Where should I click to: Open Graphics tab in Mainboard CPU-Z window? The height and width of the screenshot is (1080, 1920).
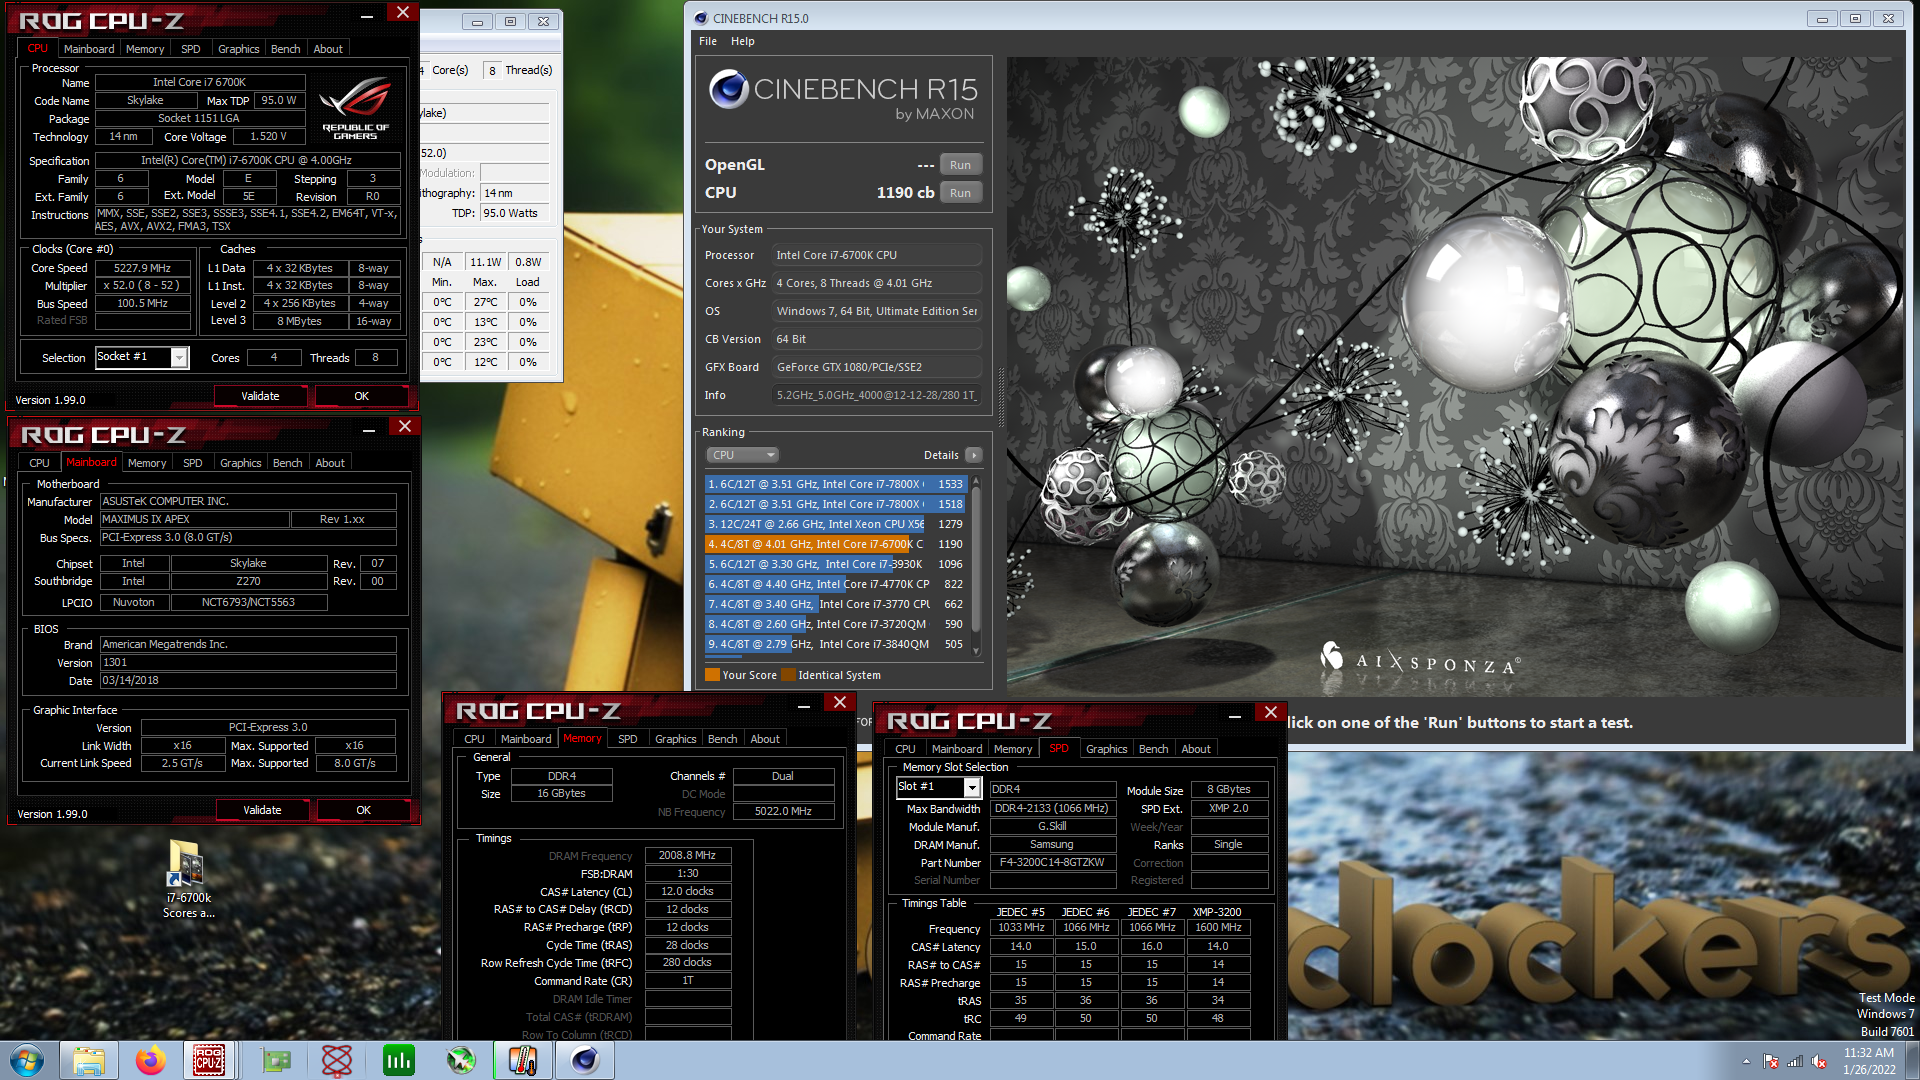pyautogui.click(x=240, y=463)
